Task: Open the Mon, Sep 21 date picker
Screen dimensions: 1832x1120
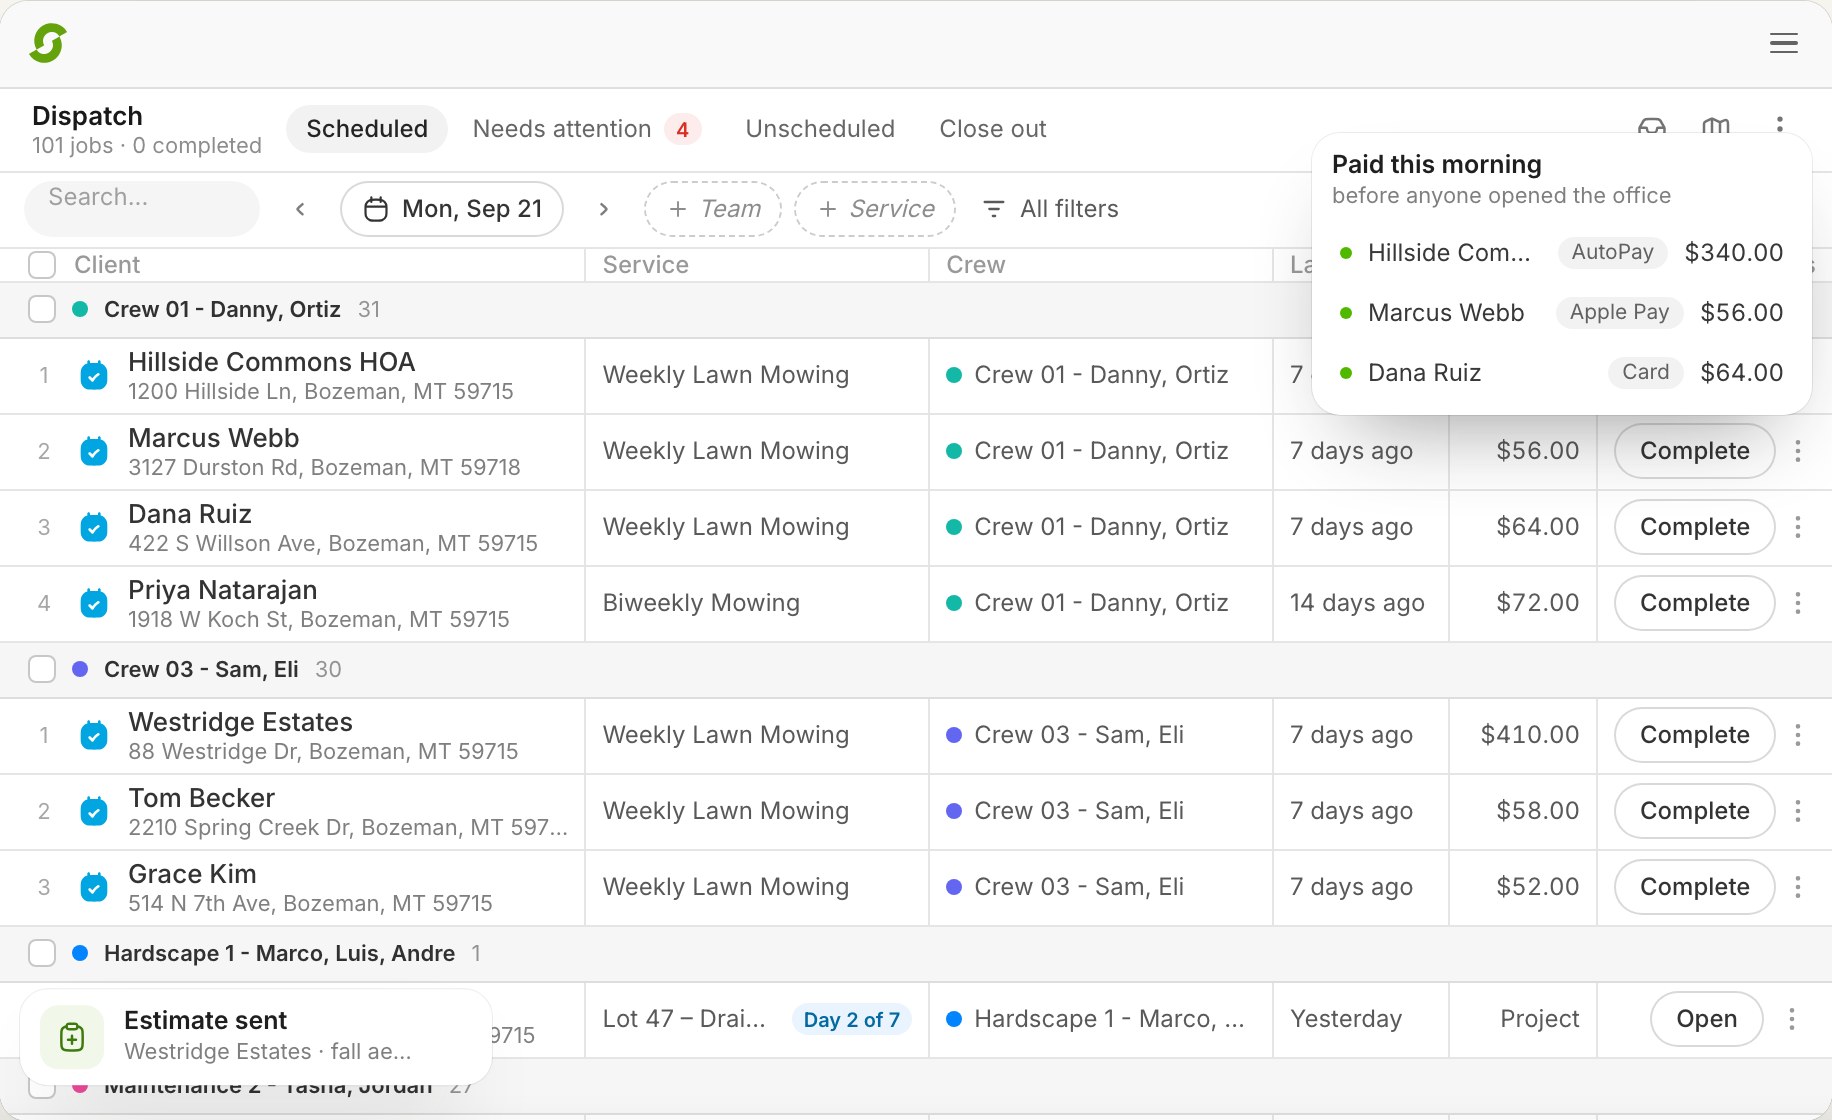Action: click(x=452, y=209)
